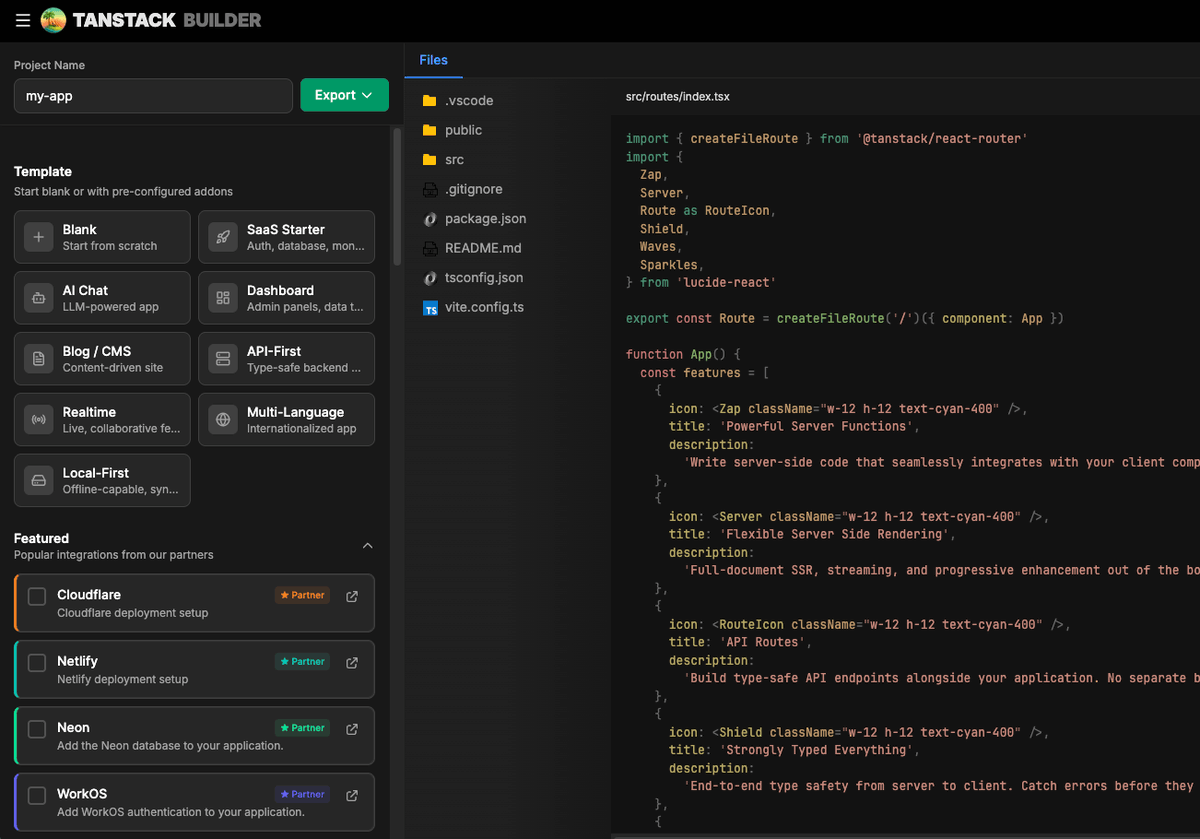Select the SaaS Starter template

[286, 237]
